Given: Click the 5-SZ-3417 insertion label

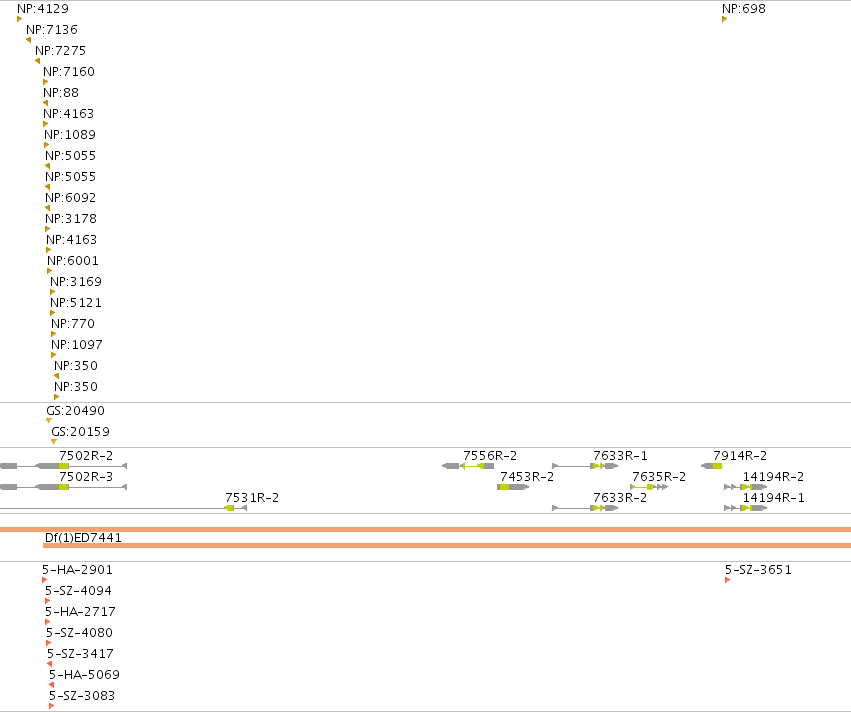Looking at the screenshot, I should (80, 654).
